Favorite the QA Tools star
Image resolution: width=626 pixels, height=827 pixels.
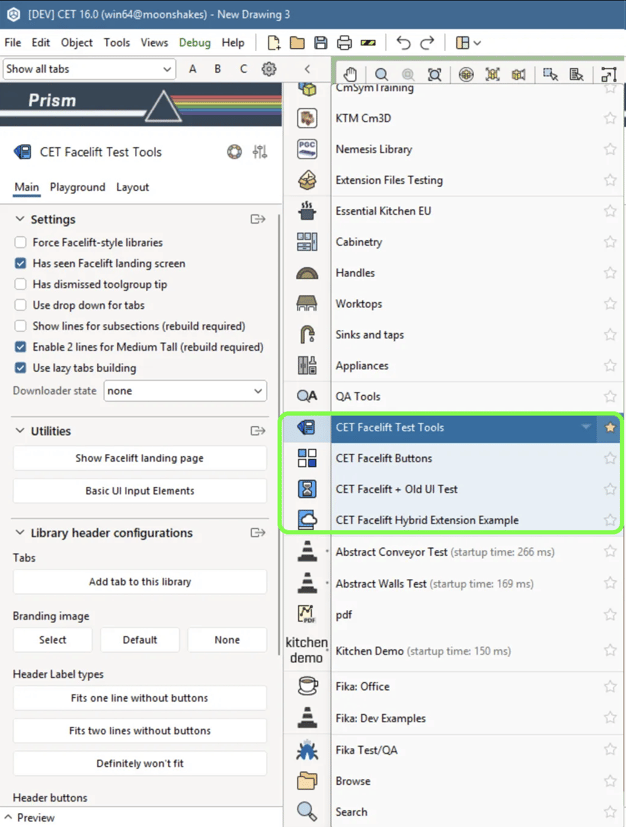(610, 396)
